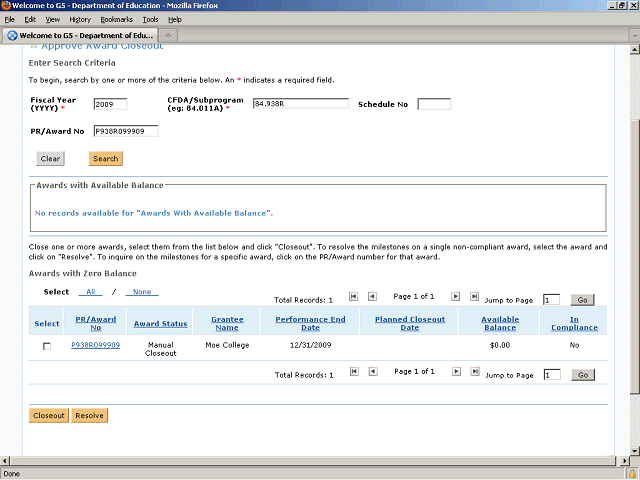Open the Help menu
The width and height of the screenshot is (640, 480).
(x=175, y=20)
